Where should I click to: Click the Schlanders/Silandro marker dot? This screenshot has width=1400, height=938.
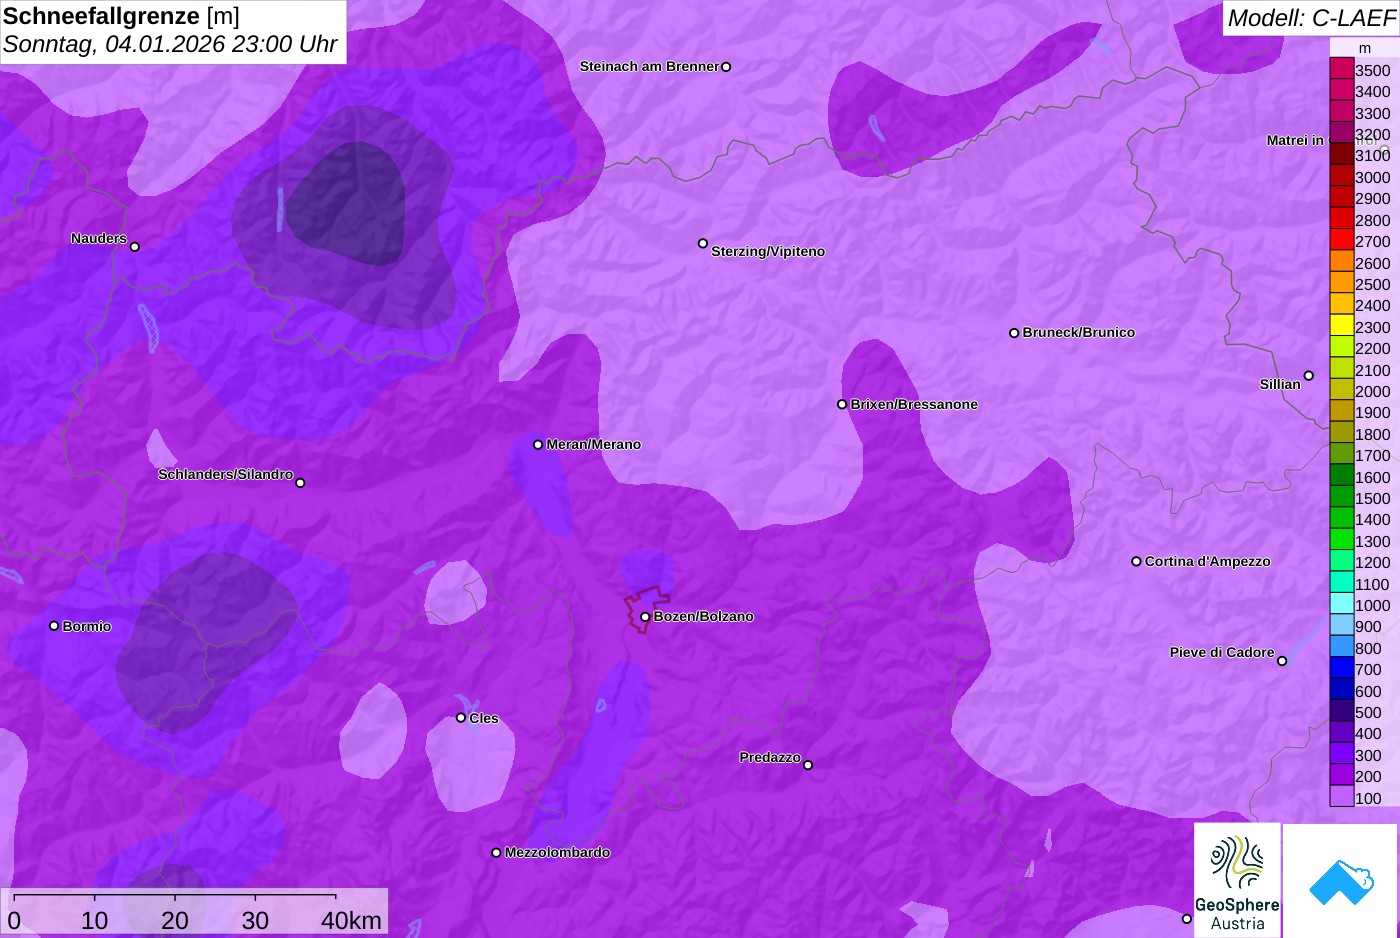click(x=300, y=483)
